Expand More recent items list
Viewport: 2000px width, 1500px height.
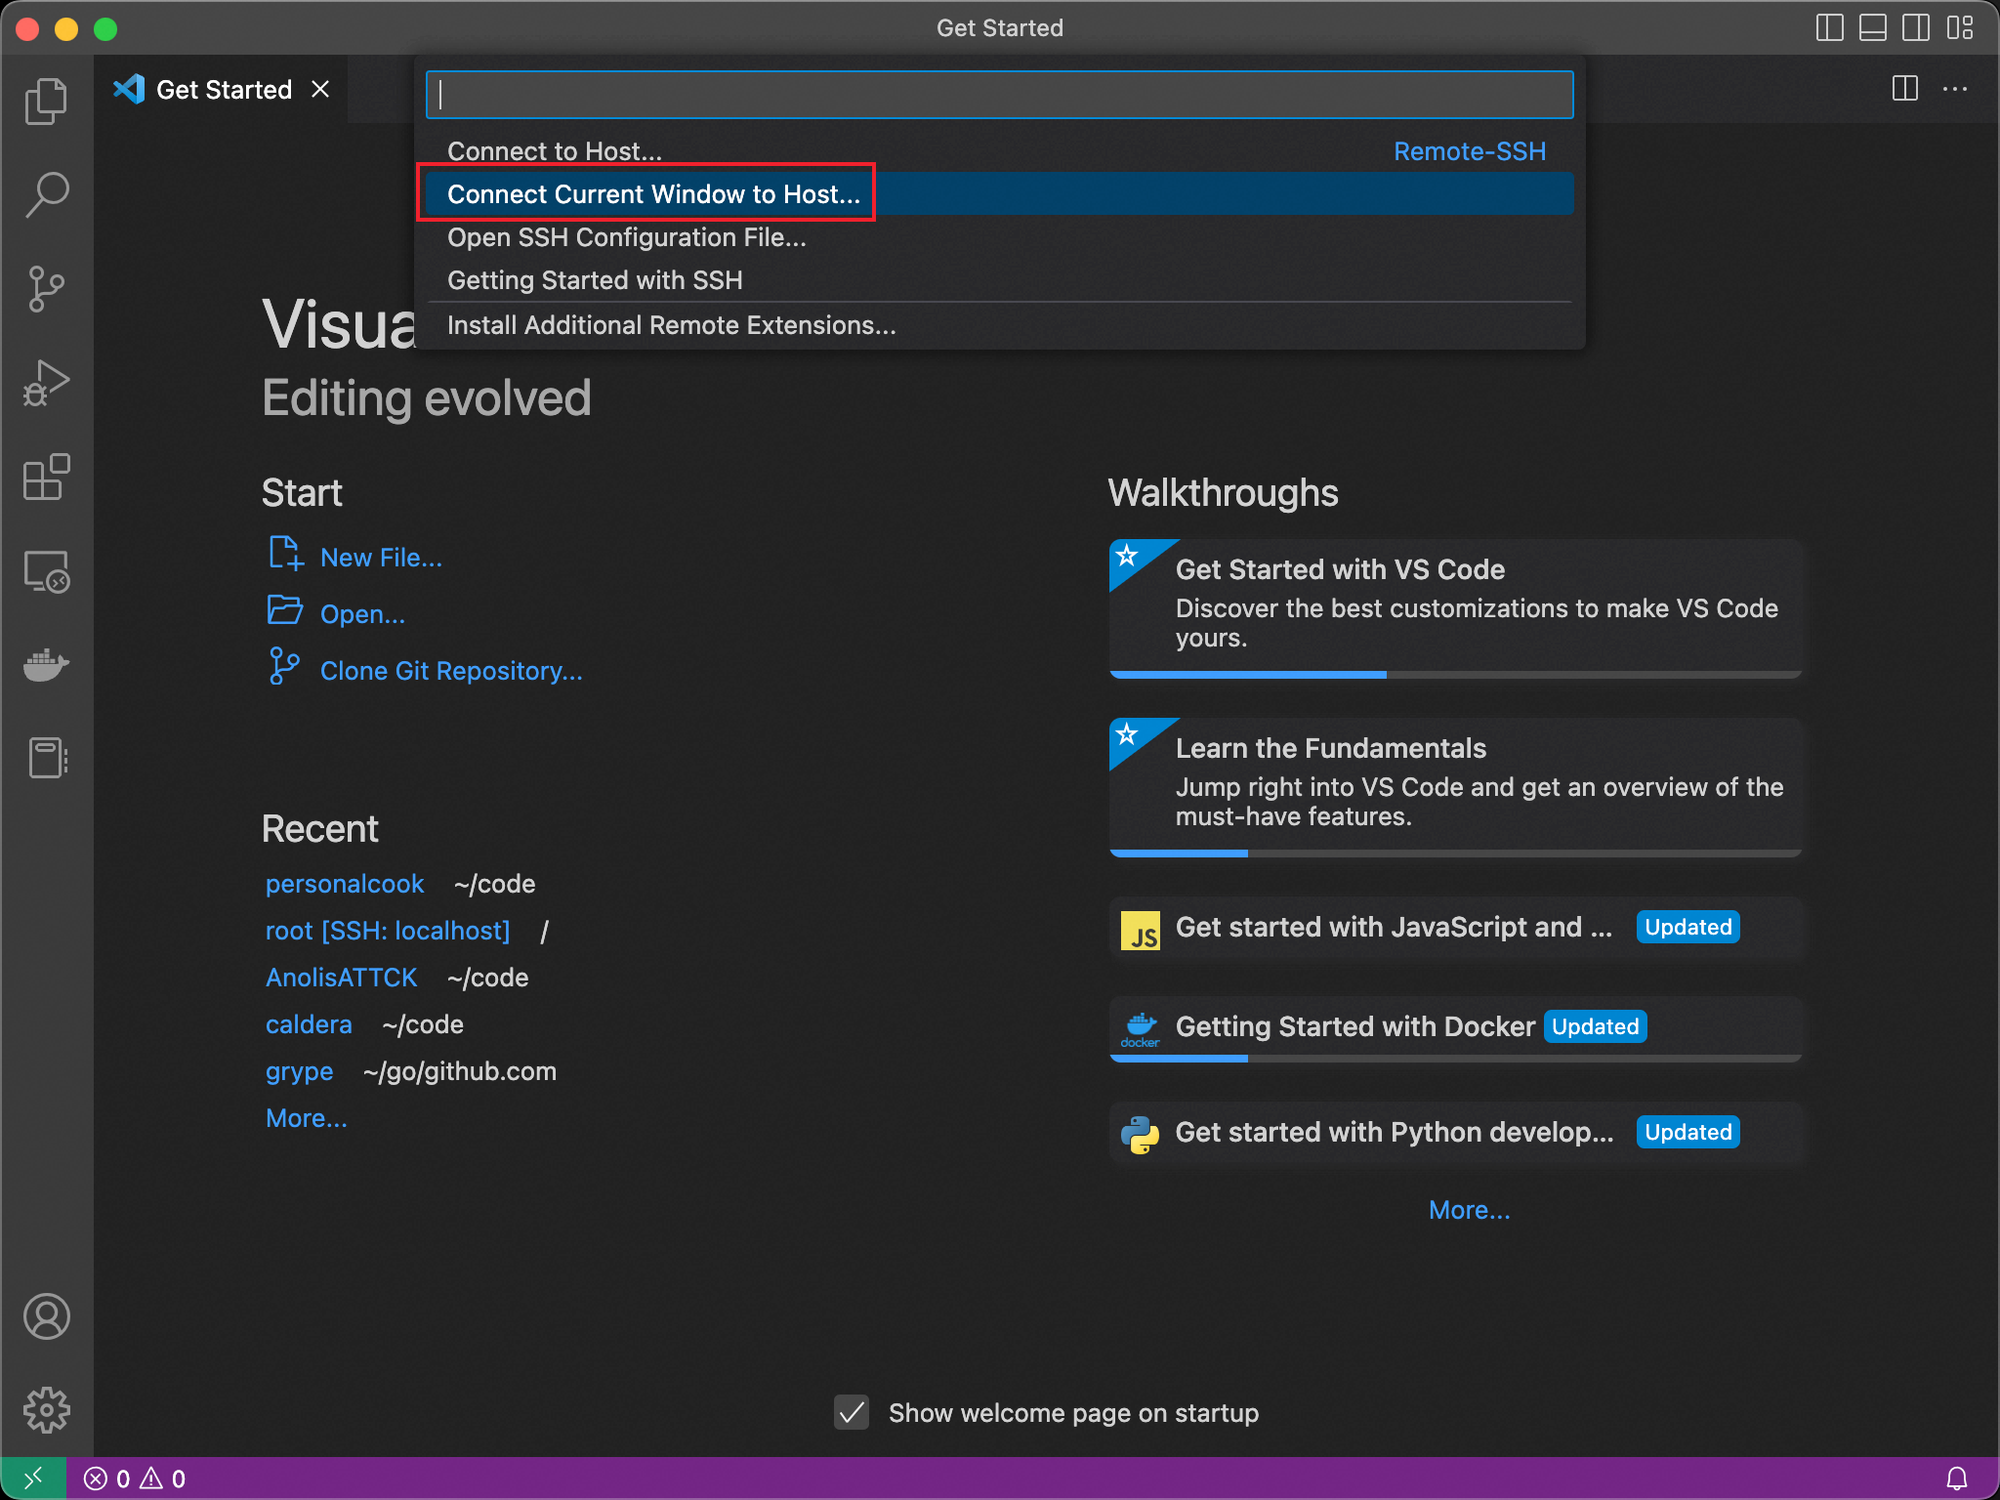pyautogui.click(x=306, y=1118)
